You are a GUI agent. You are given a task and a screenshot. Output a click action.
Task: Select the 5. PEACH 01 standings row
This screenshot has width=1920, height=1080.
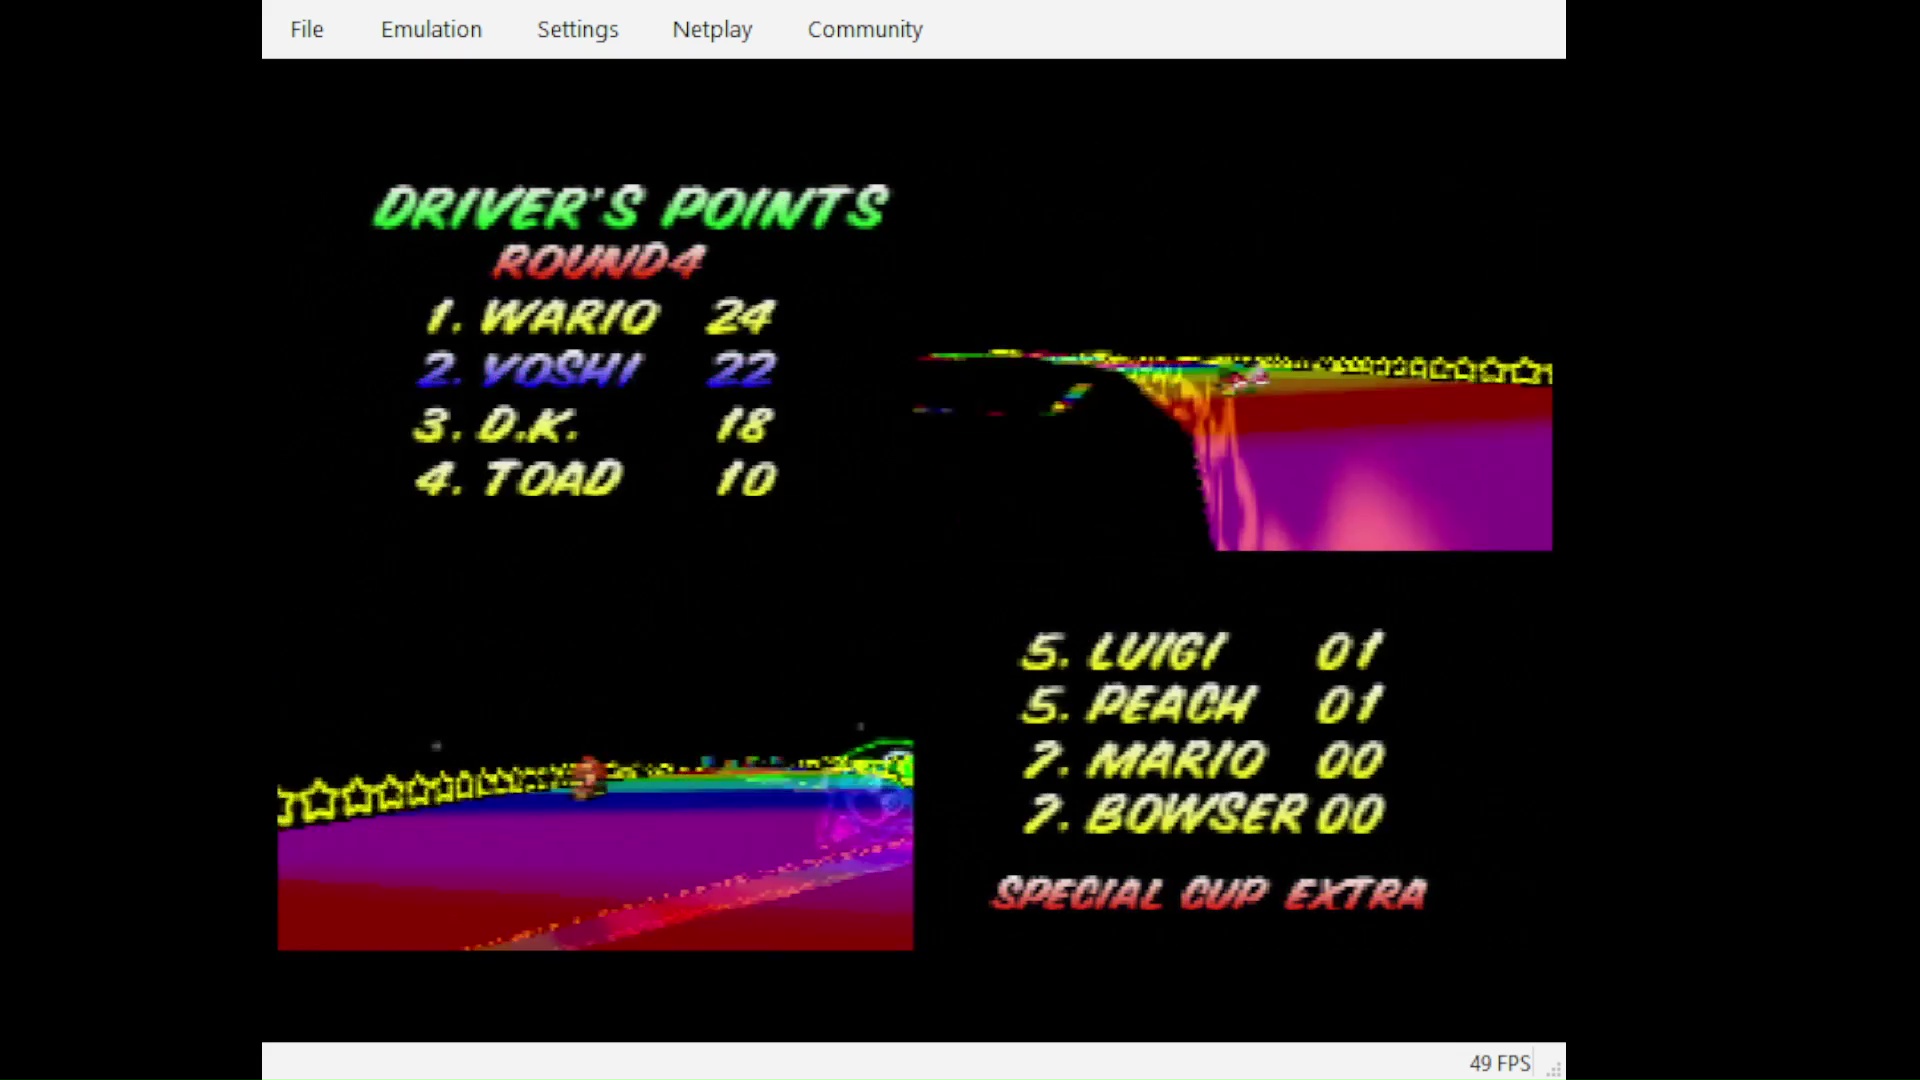(1202, 704)
